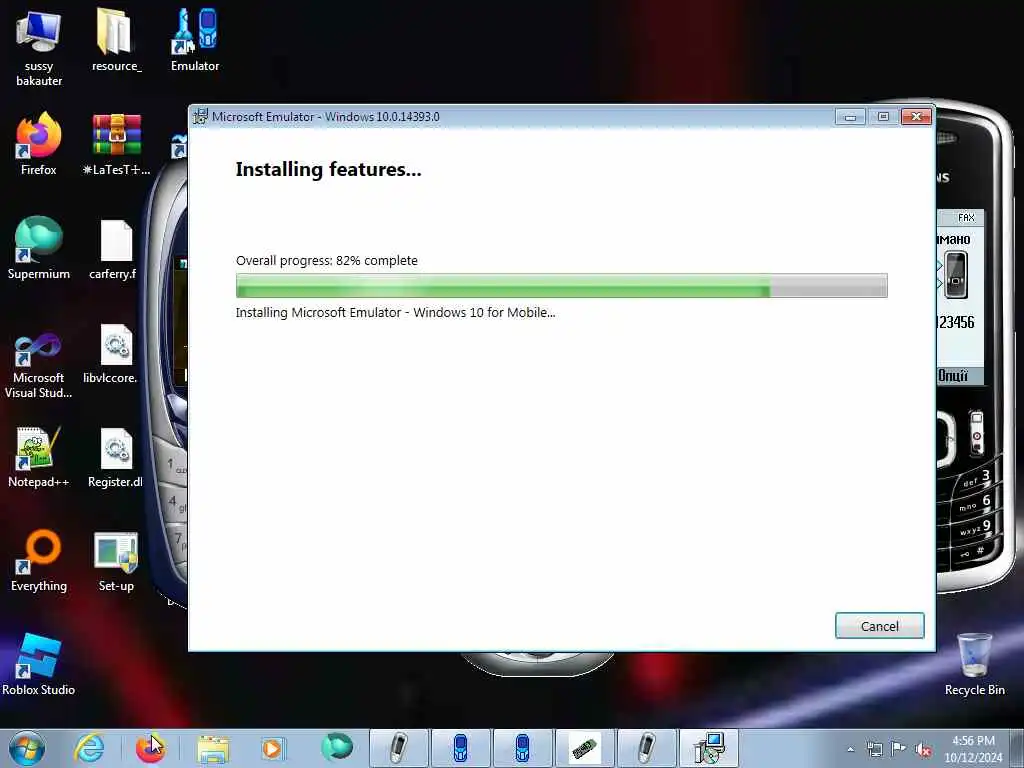This screenshot has height=768, width=1024.
Task: Open the Windows Start menu
Action: [27, 748]
